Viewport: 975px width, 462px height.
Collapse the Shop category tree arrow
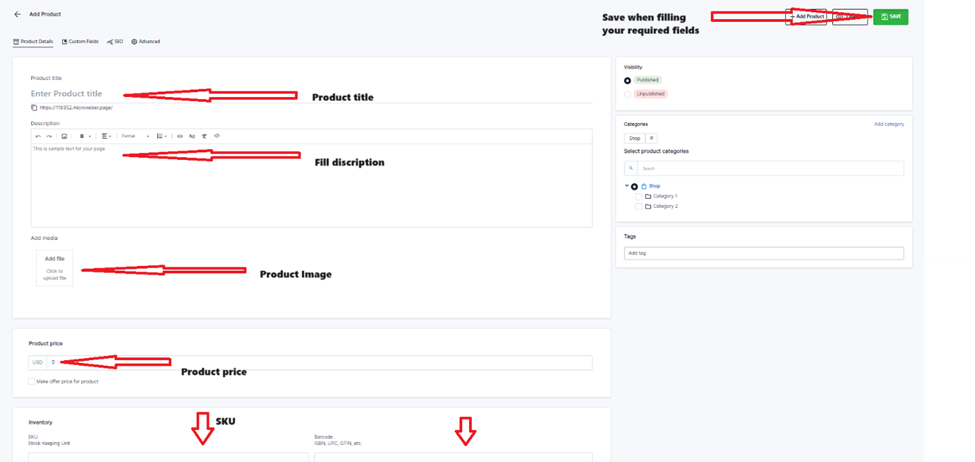(x=626, y=185)
